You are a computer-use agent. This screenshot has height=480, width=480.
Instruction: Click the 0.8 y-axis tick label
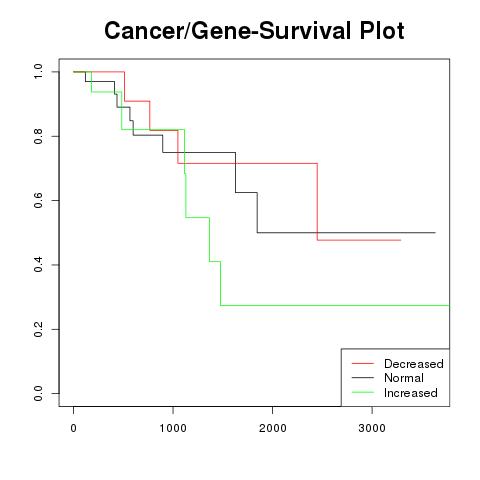(x=38, y=136)
